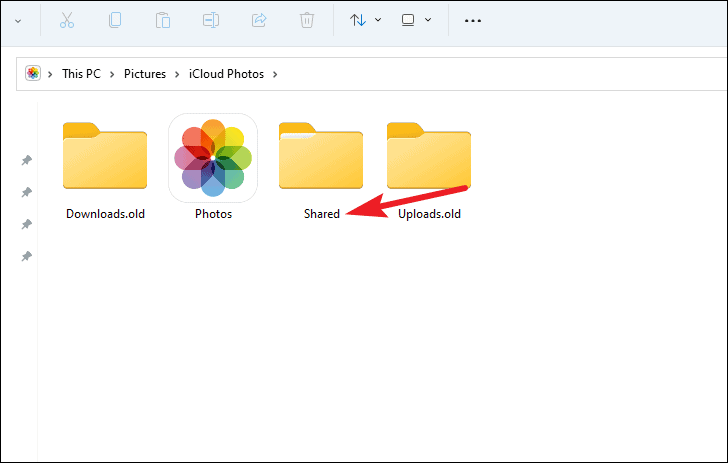Select the Uploads.old folder icon
Viewport: 728px width, 463px height.
click(429, 156)
